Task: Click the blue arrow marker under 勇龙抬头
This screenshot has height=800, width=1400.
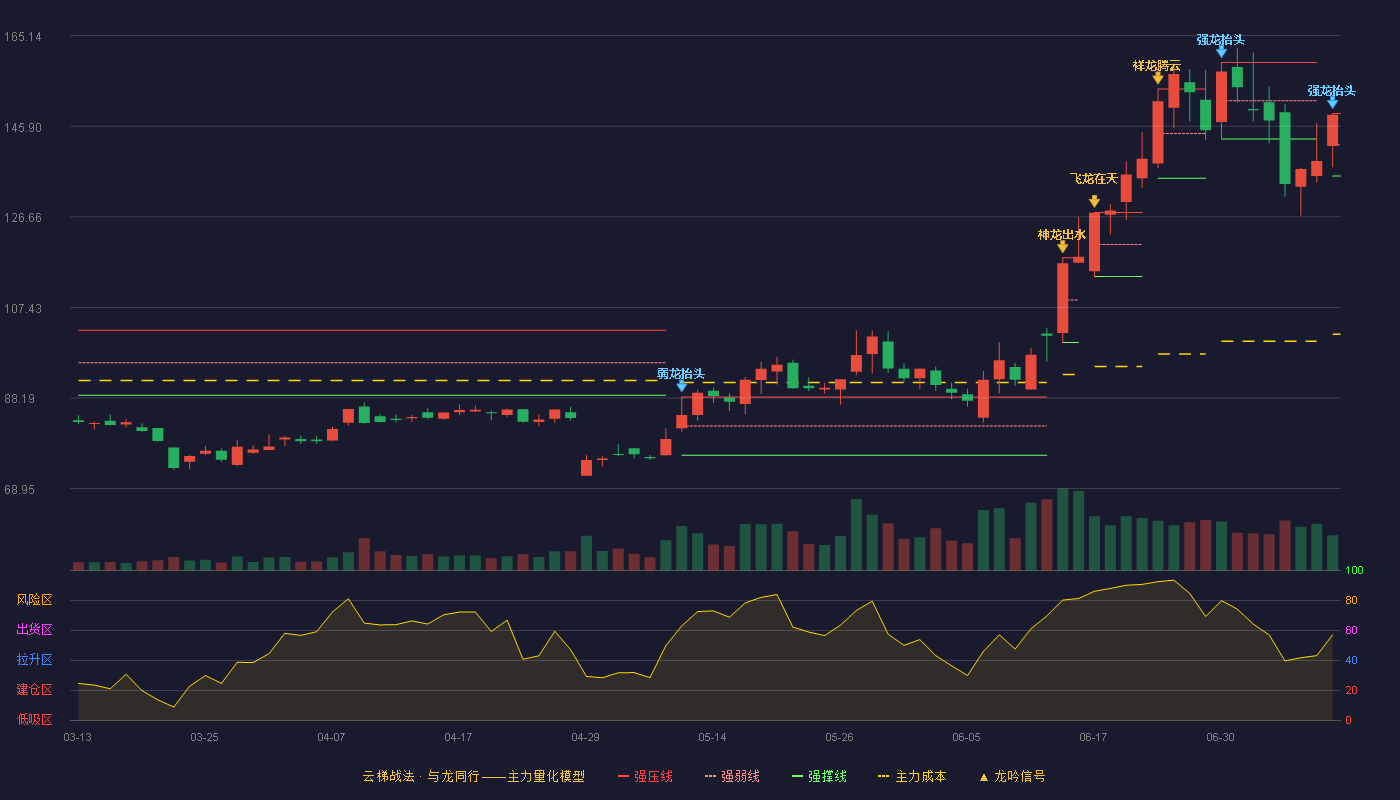Action: (x=681, y=386)
